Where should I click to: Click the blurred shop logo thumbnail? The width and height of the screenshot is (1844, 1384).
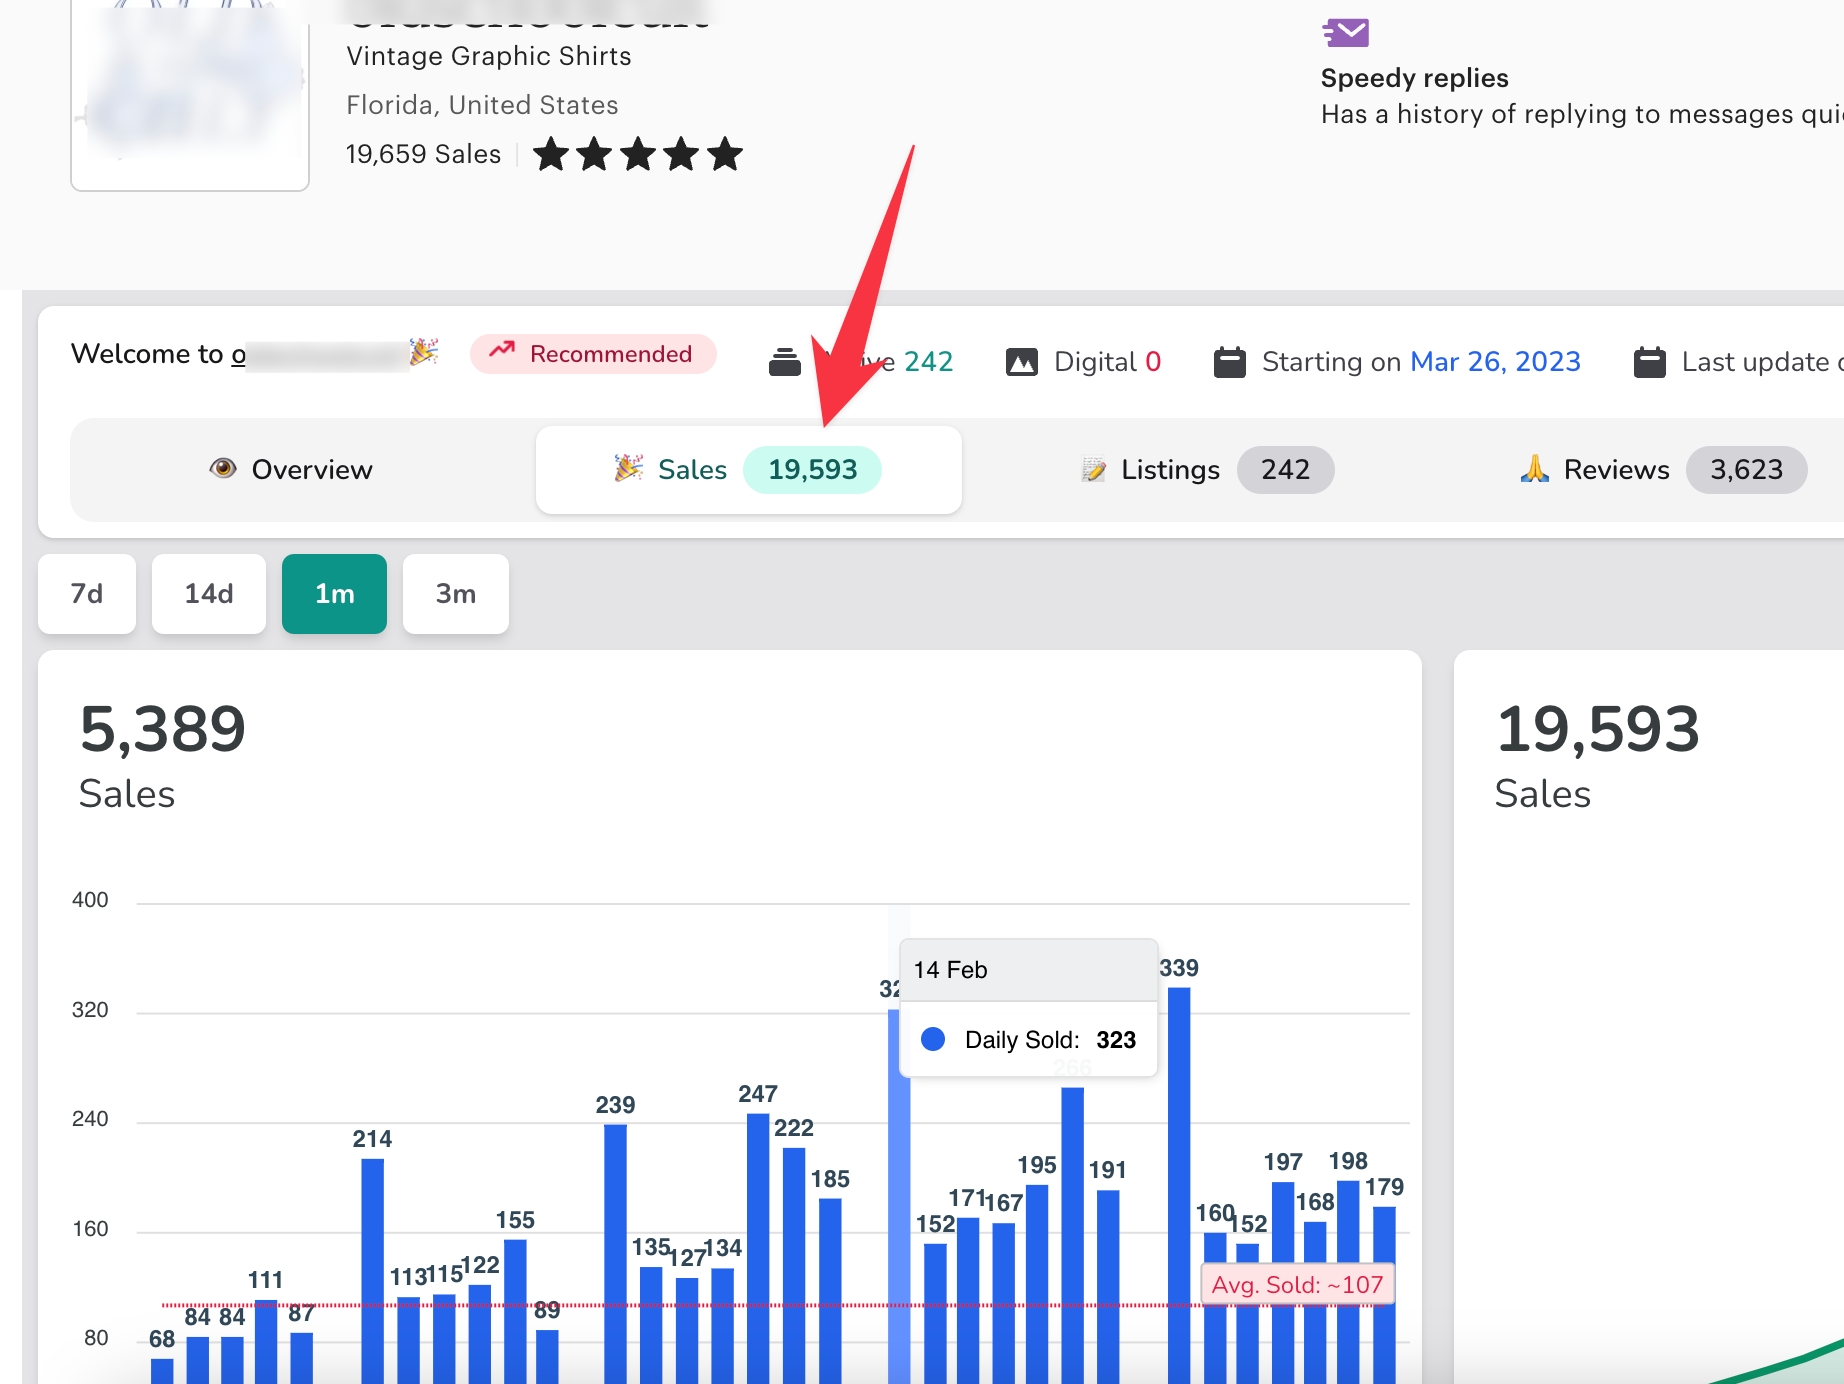point(190,95)
